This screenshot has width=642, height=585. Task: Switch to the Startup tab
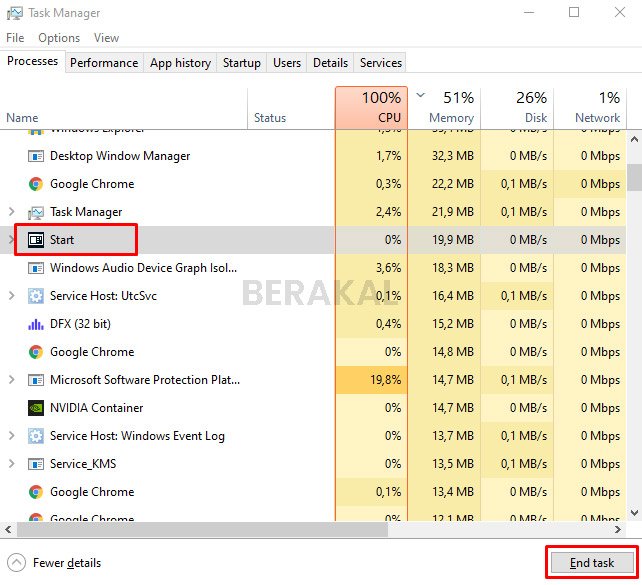tap(242, 63)
